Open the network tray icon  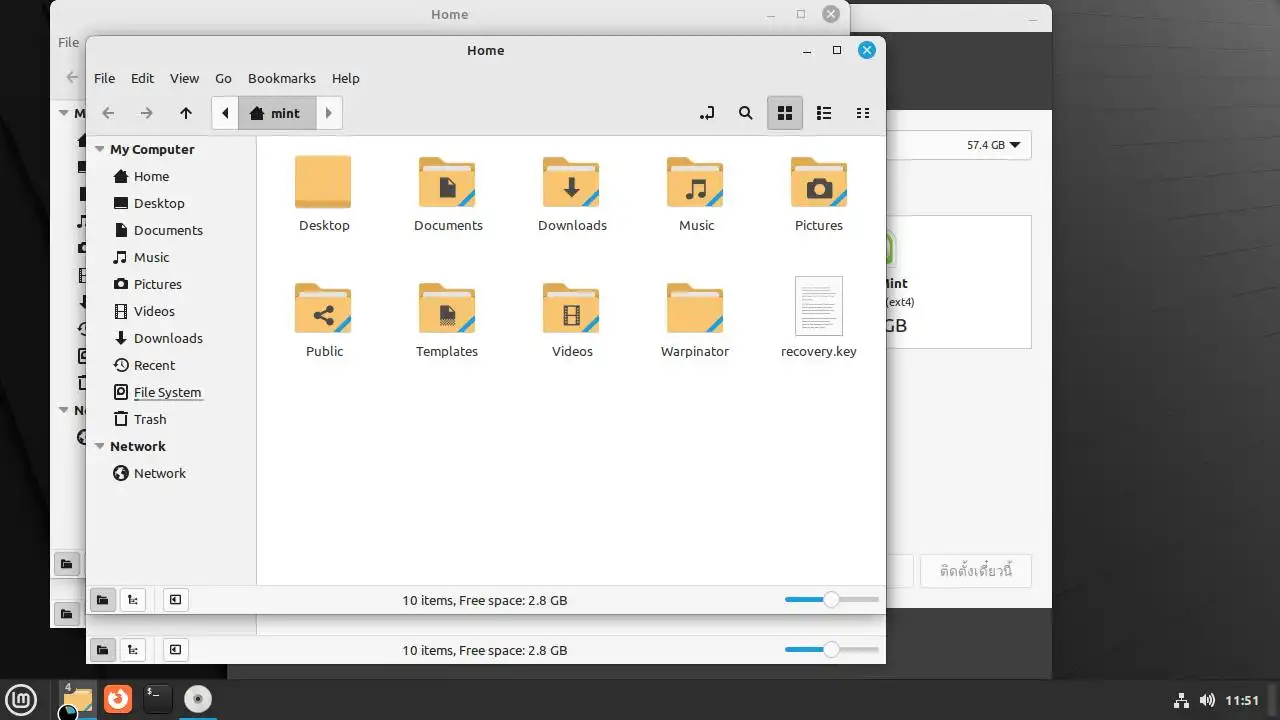1180,700
